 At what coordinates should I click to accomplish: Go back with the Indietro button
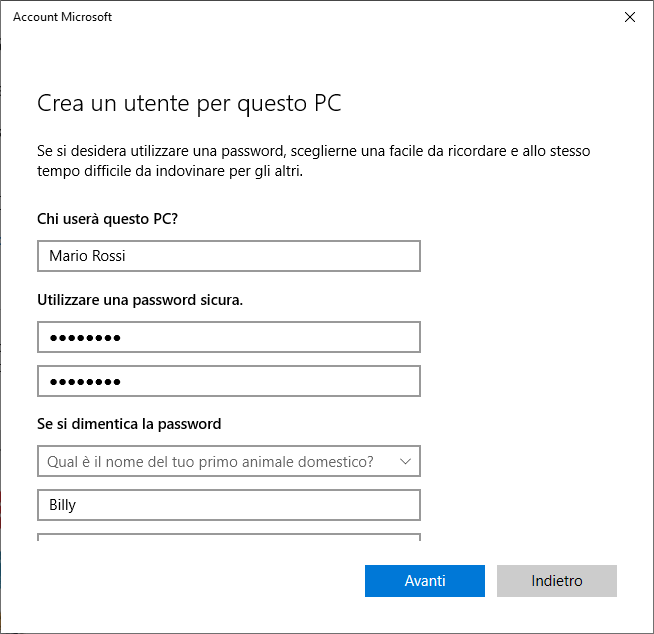pos(556,581)
